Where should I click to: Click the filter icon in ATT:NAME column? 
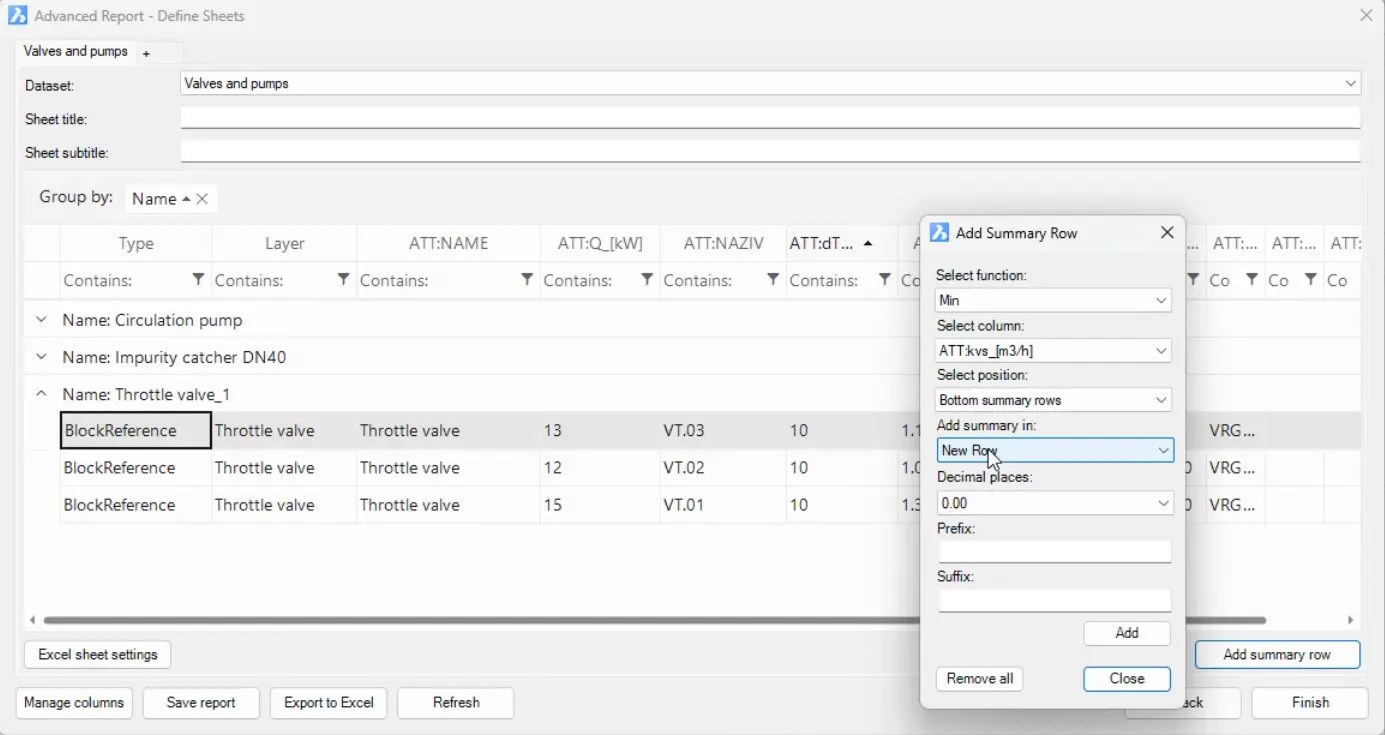[x=527, y=280]
